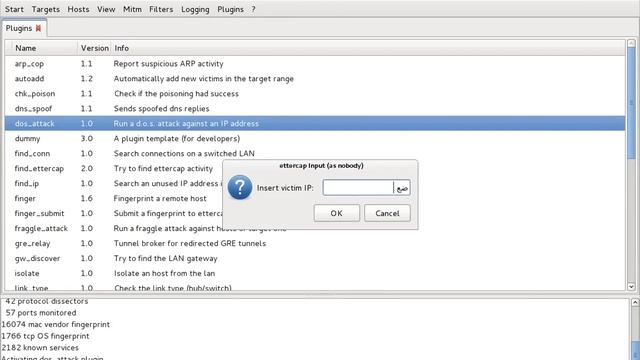The image size is (640, 360).
Task: Select the gw_discover plugin row
Action: point(315,258)
